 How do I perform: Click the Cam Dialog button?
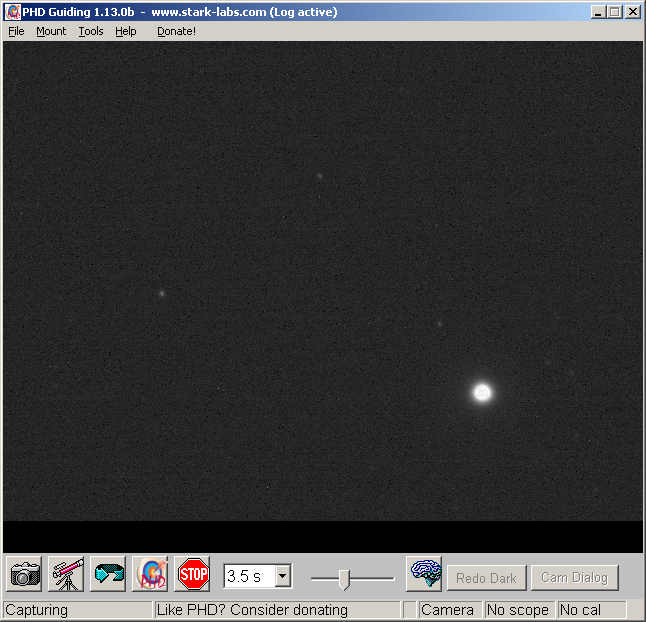point(575,578)
